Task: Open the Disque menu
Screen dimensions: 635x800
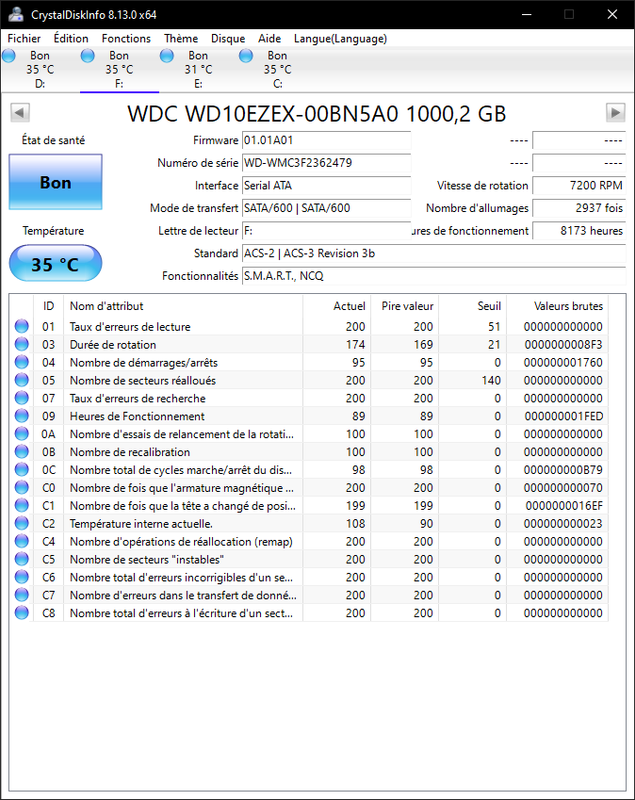Action: [x=228, y=38]
